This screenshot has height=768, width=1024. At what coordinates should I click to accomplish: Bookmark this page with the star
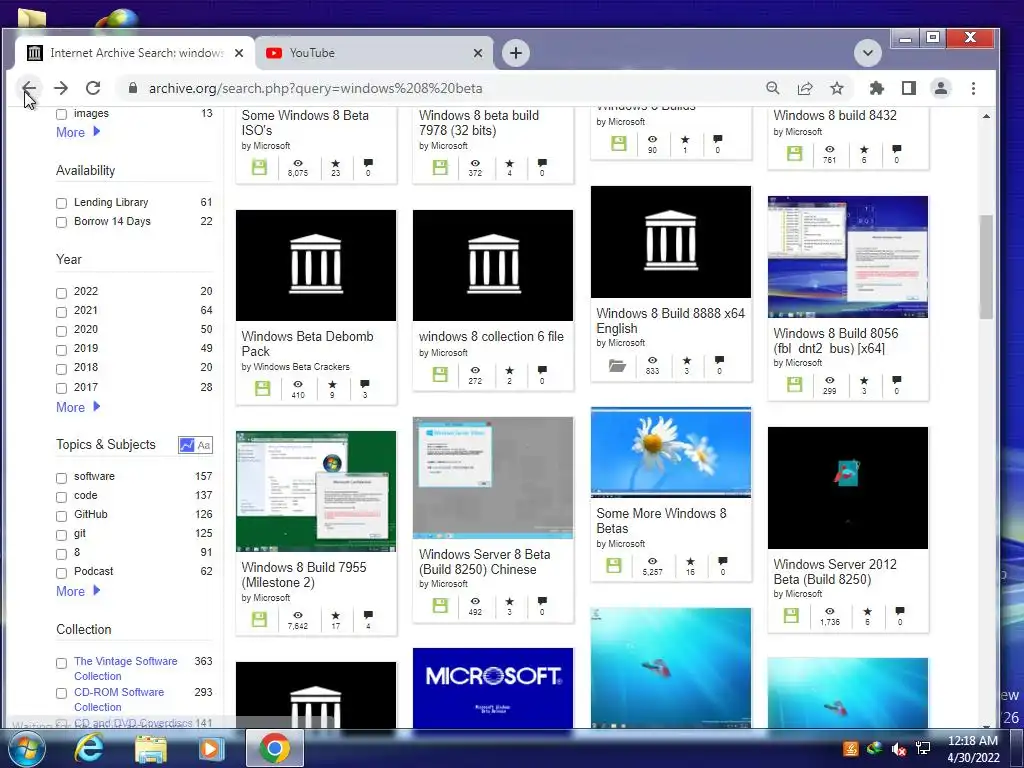coord(837,88)
